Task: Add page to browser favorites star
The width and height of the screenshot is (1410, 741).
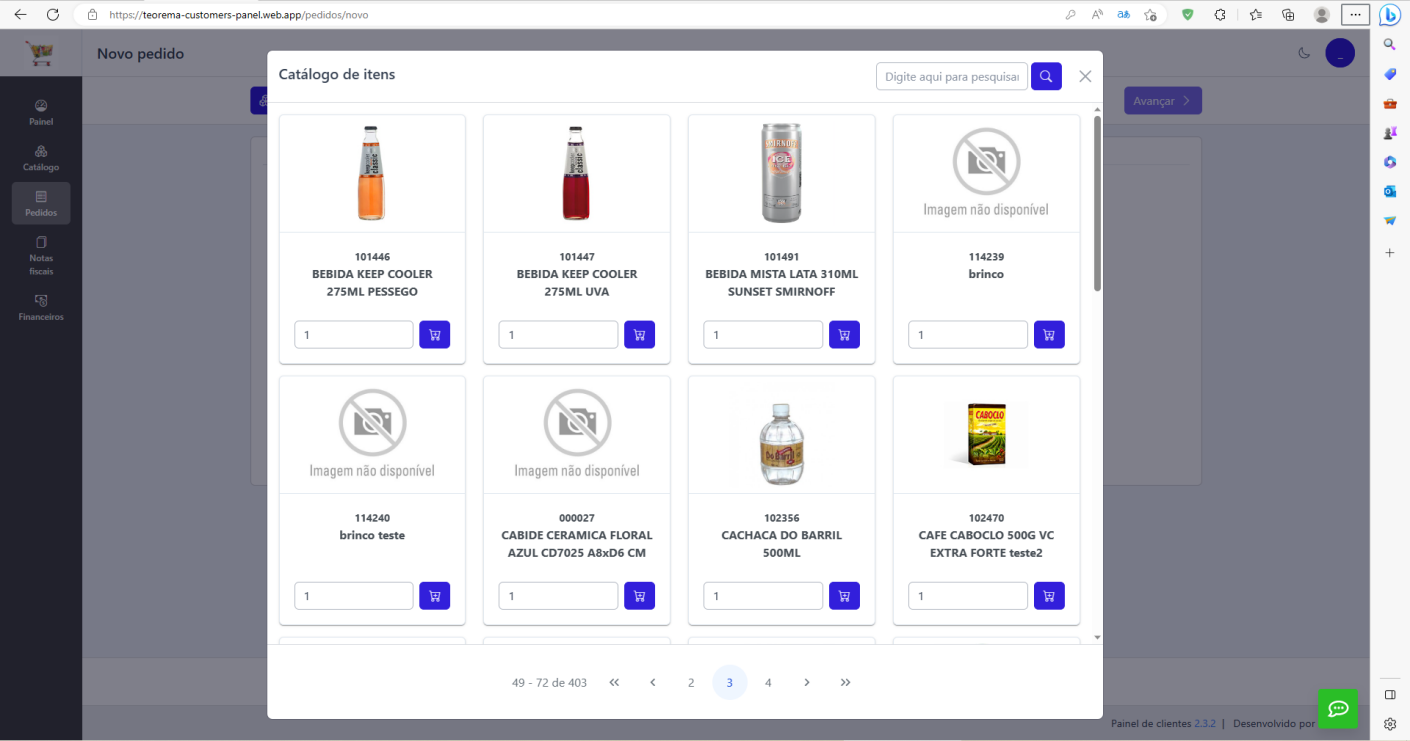Action: tap(1150, 15)
